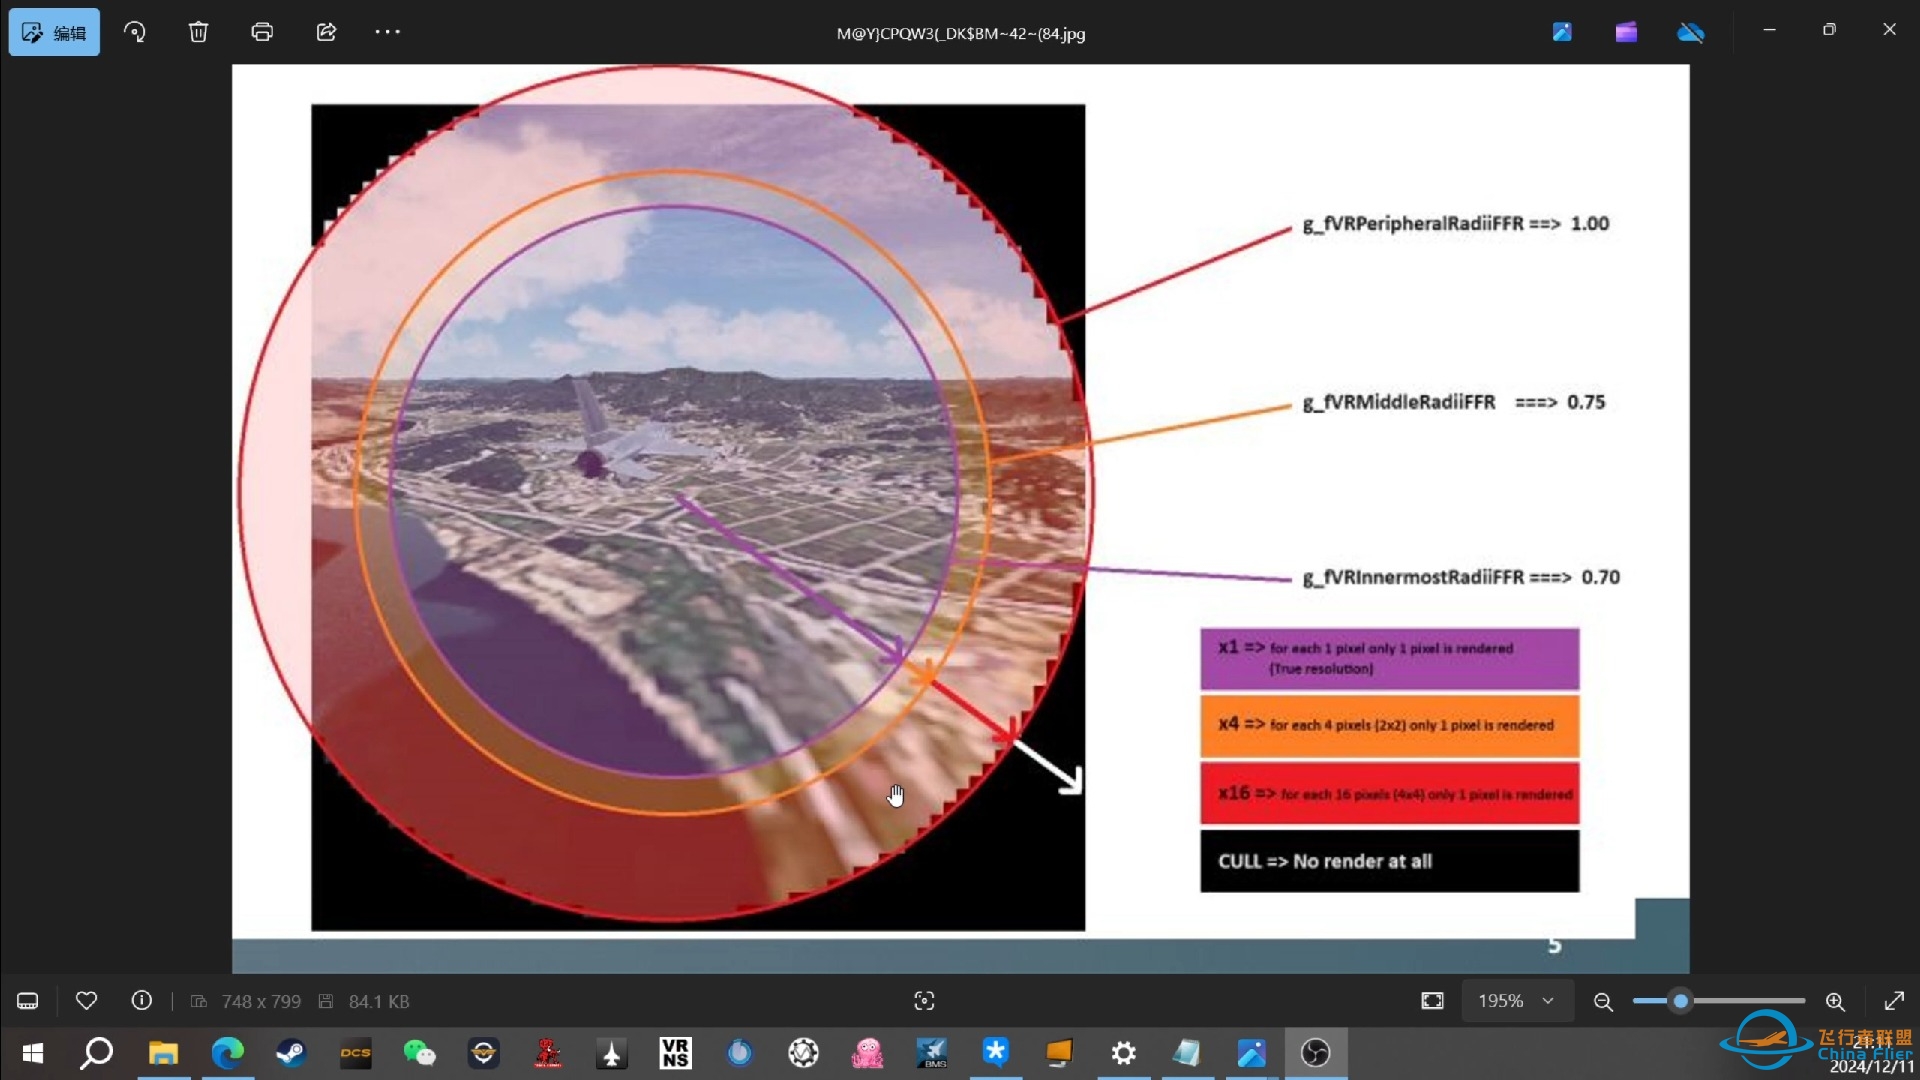Adjust the zoom slider handle
The width and height of the screenshot is (1920, 1080).
1681,1001
